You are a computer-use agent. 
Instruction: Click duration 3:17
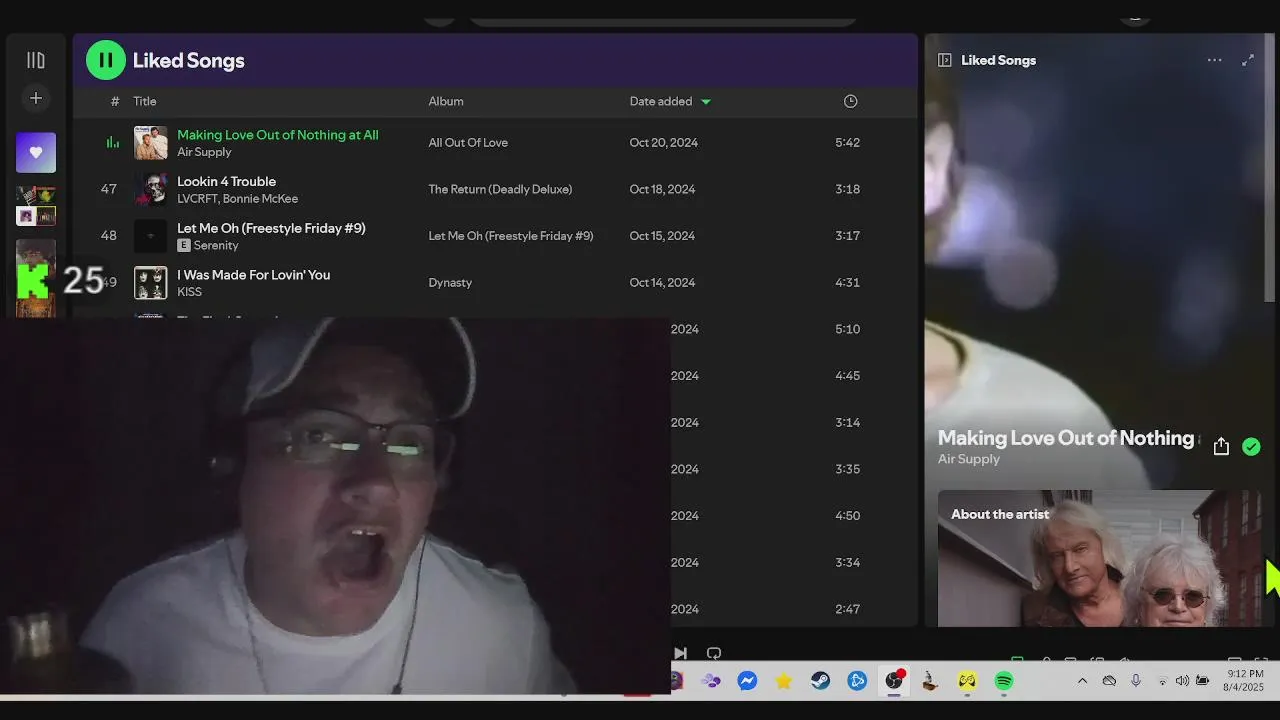click(847, 236)
